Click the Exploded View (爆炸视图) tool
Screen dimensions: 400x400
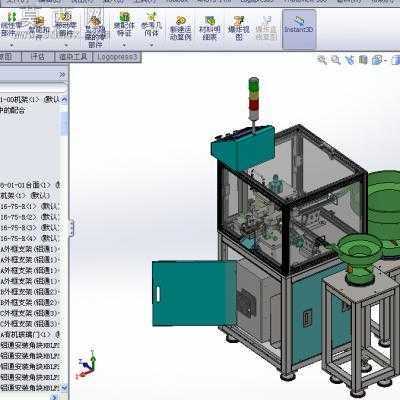pyautogui.click(x=239, y=28)
